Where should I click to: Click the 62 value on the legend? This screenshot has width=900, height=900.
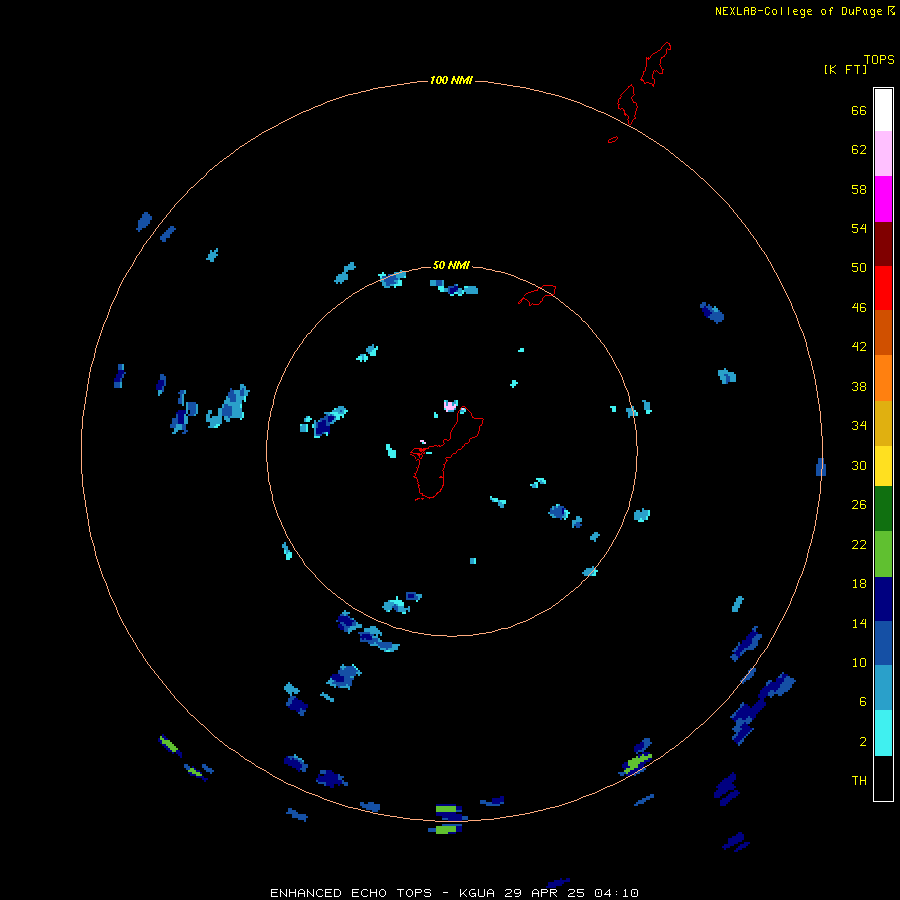(859, 150)
